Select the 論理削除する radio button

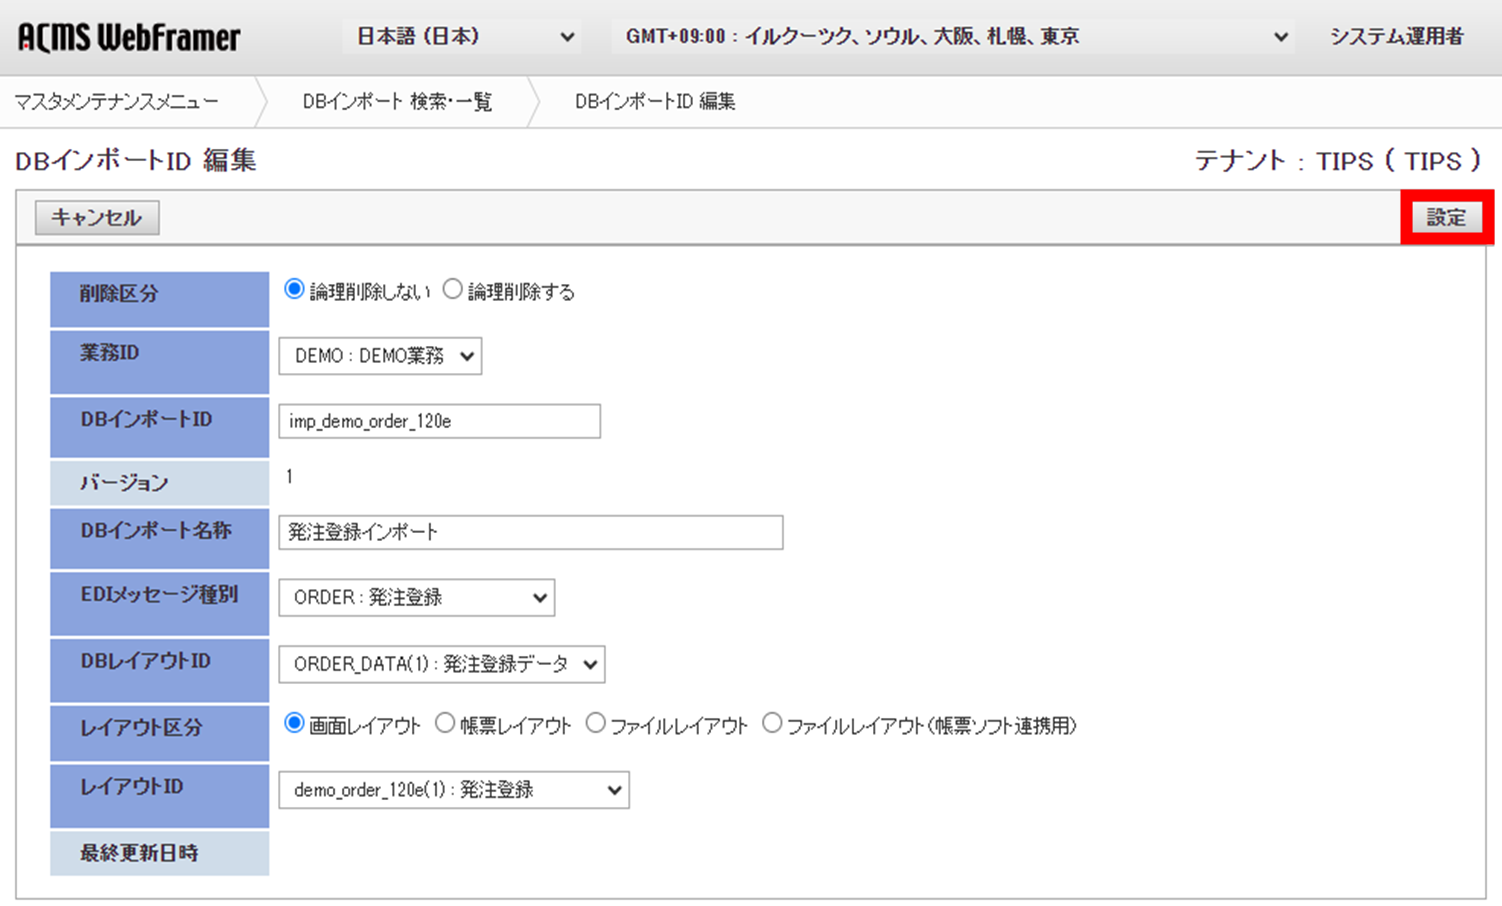pyautogui.click(x=453, y=288)
